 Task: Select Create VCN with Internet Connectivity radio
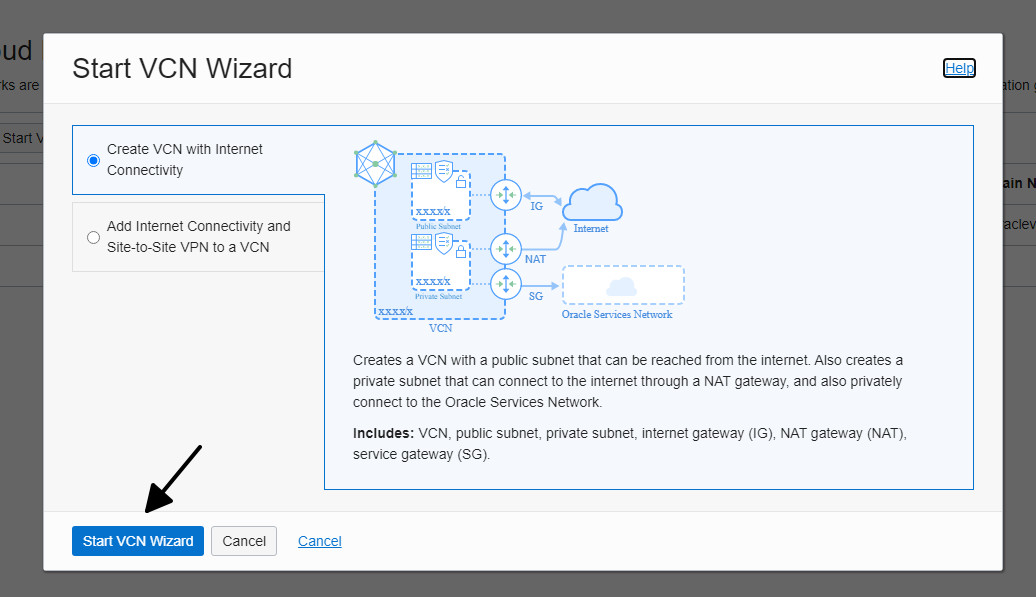[x=93, y=160]
